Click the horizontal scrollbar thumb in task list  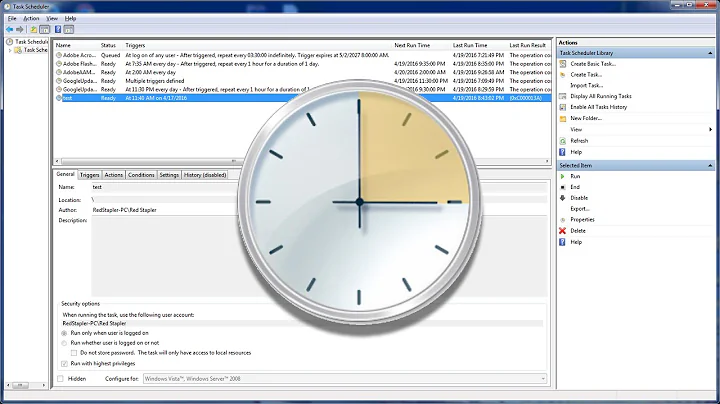pos(234,161)
